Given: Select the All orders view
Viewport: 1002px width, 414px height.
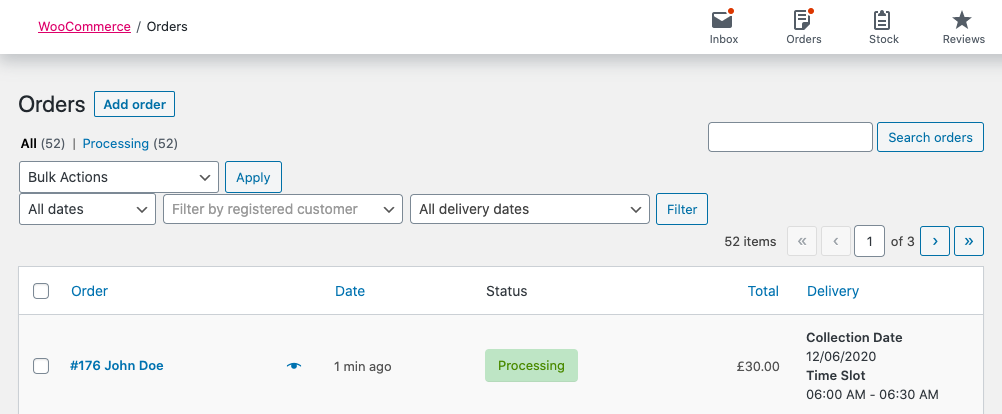Looking at the screenshot, I should (x=28, y=144).
